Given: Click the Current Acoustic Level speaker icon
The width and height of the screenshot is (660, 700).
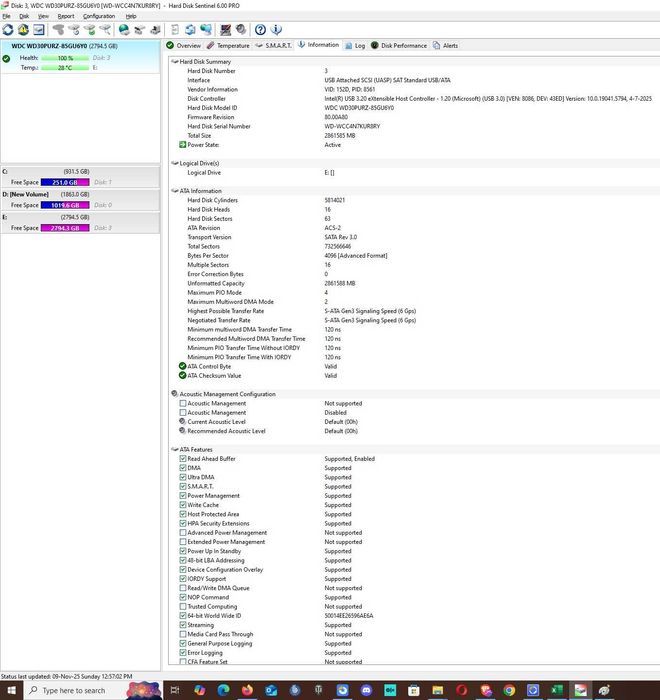Looking at the screenshot, I should (182, 421).
